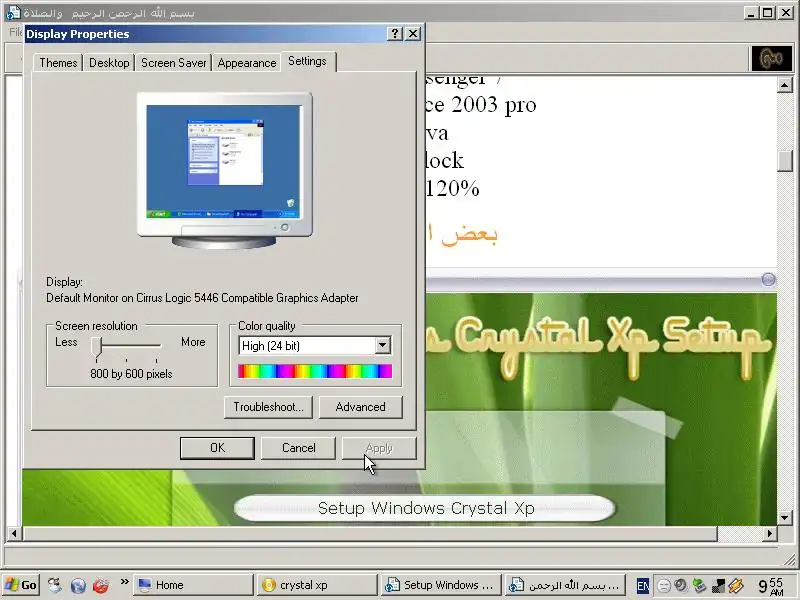The width and height of the screenshot is (800, 600).
Task: Open the Screen Saver tab
Action: [x=173, y=63]
